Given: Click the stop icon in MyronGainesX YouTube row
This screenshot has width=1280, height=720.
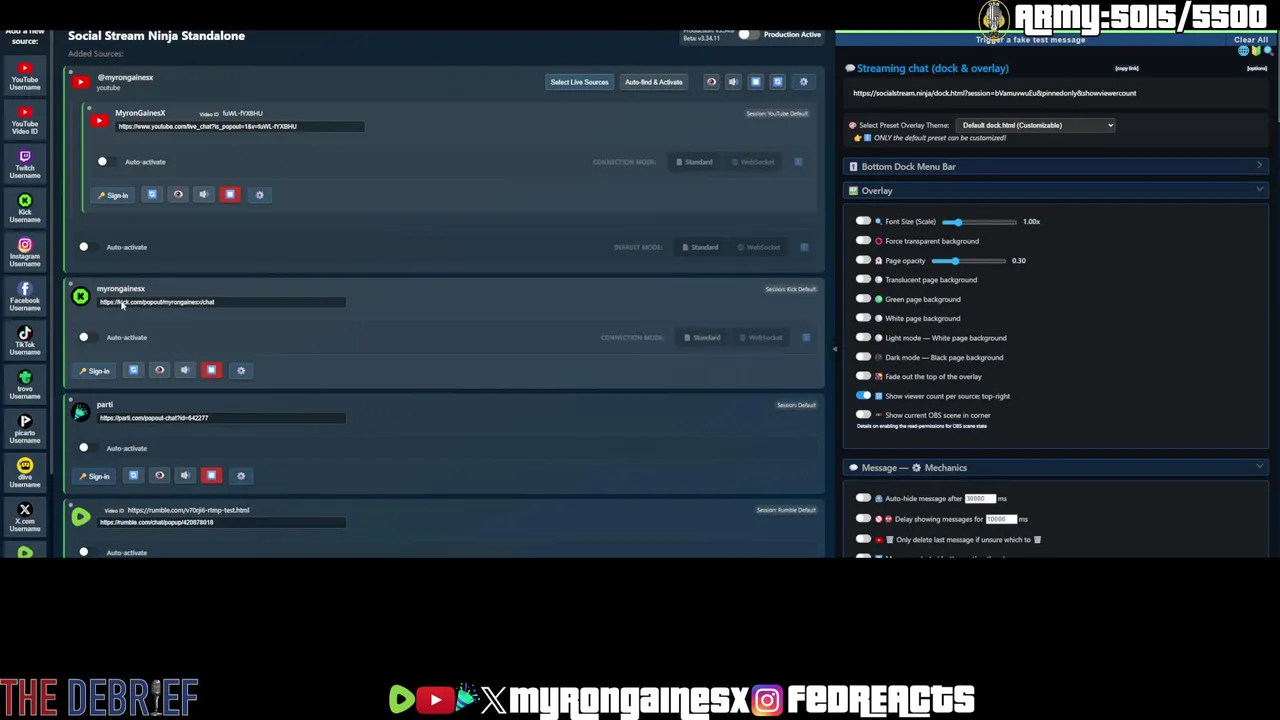Looking at the screenshot, I should coord(230,194).
